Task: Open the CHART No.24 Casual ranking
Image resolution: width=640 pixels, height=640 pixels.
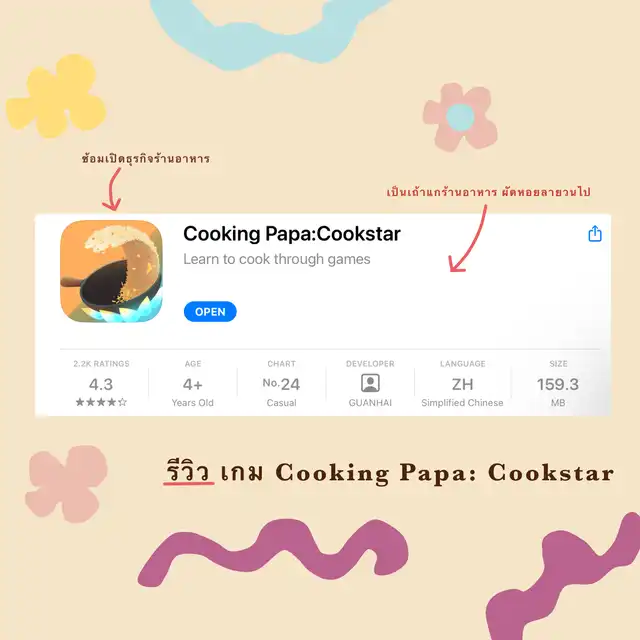Action: (281, 384)
